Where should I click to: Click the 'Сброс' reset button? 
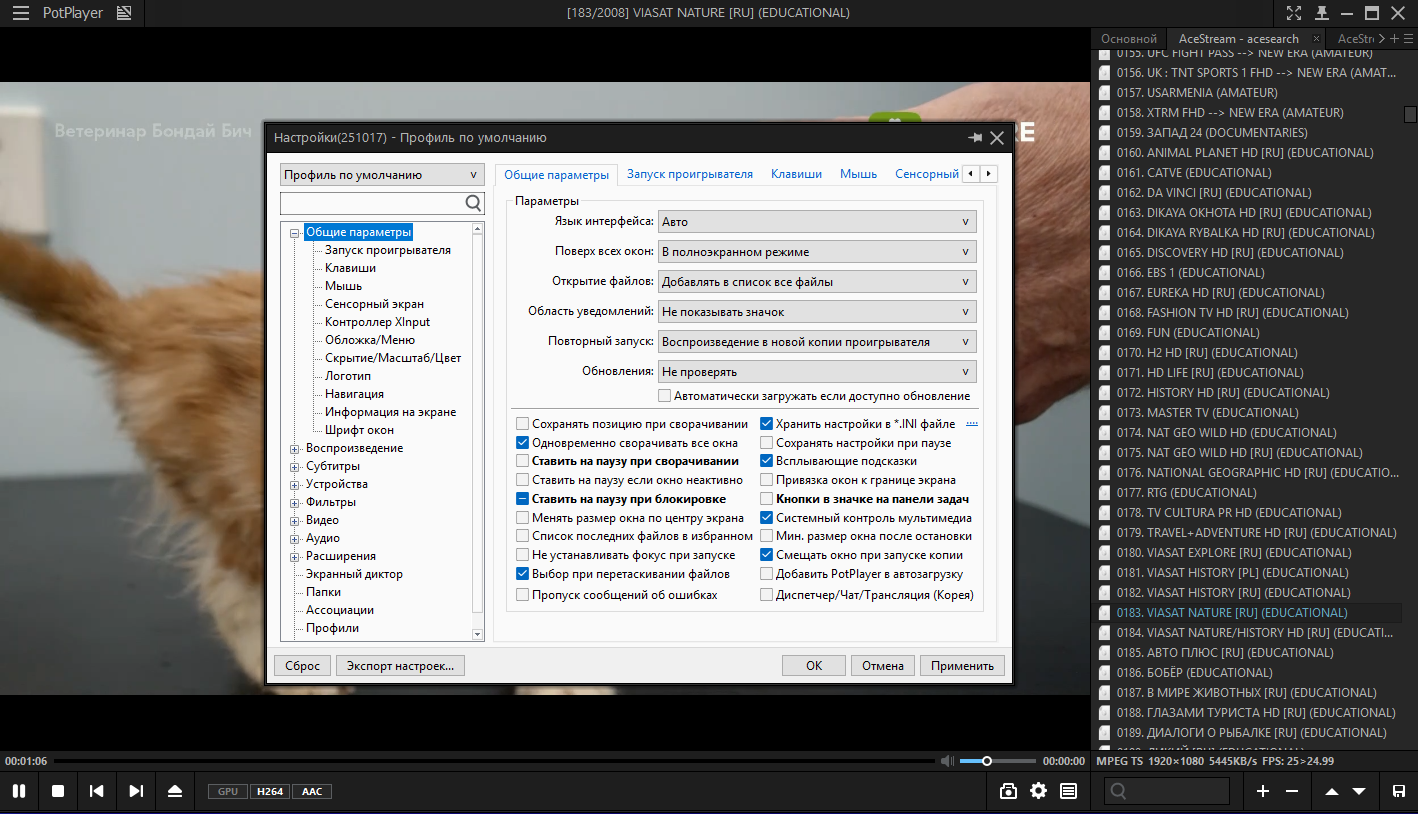302,665
